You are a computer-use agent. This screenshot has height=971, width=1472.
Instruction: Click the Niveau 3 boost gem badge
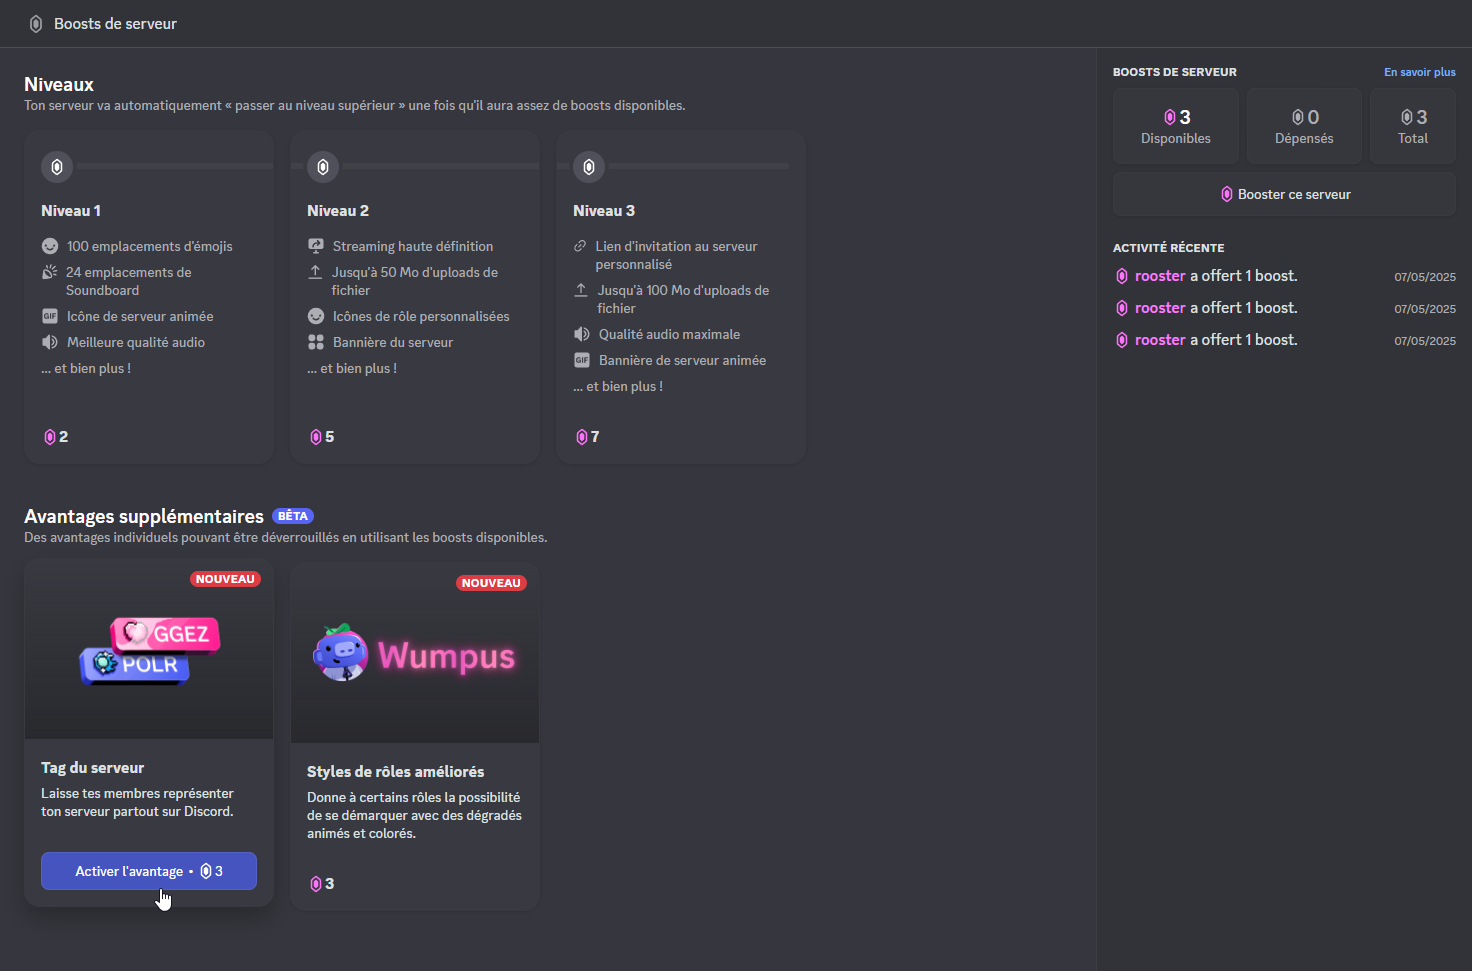point(589,167)
